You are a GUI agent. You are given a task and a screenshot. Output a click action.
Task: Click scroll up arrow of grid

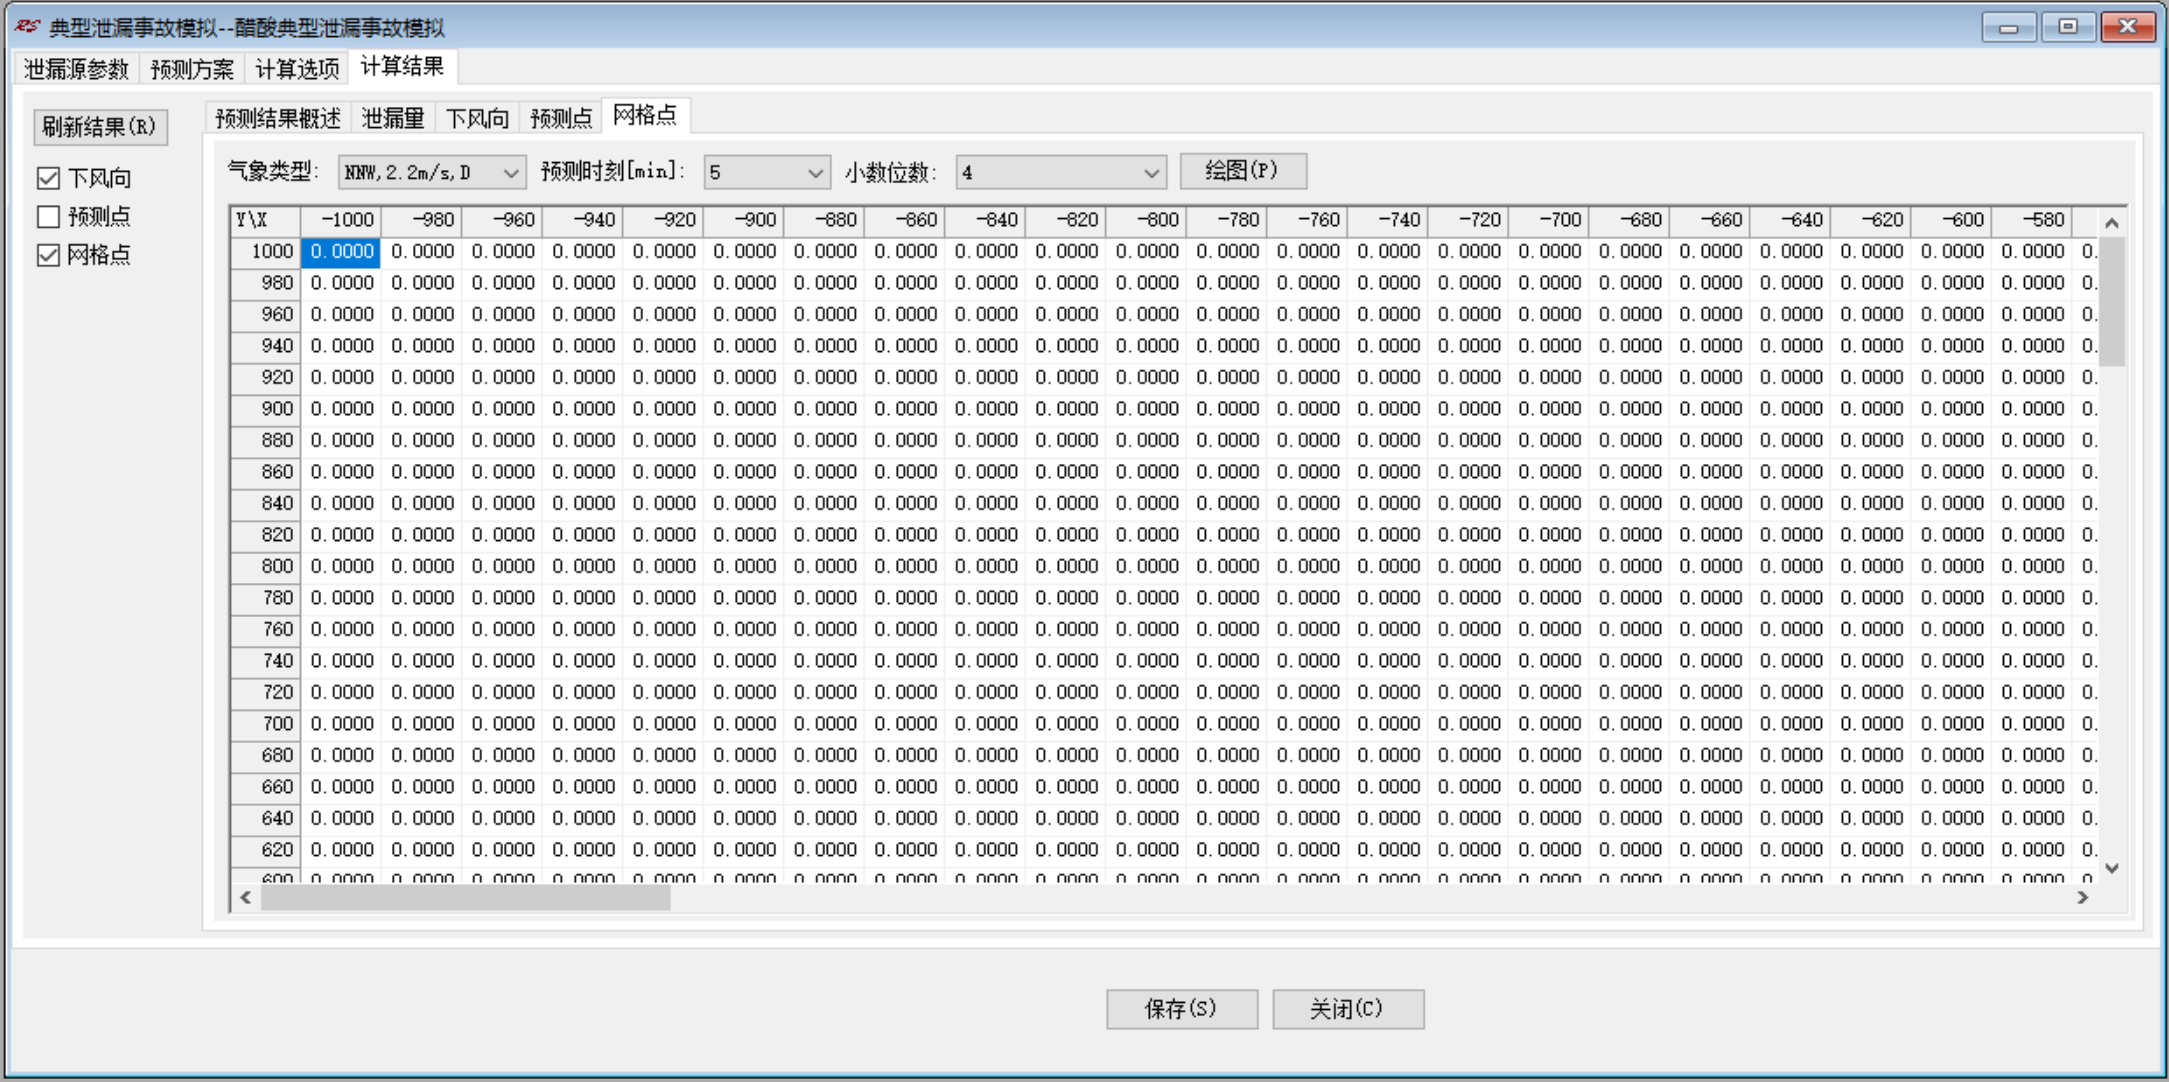[2111, 222]
